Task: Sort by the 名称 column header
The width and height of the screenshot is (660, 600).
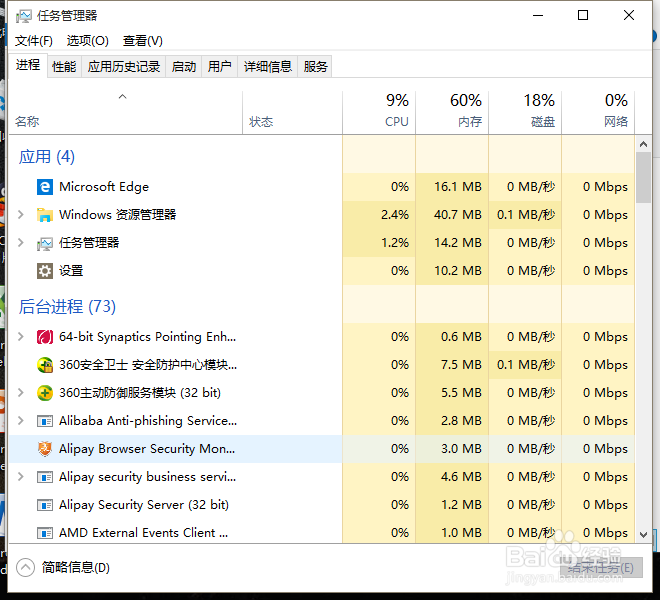Action: pyautogui.click(x=125, y=113)
